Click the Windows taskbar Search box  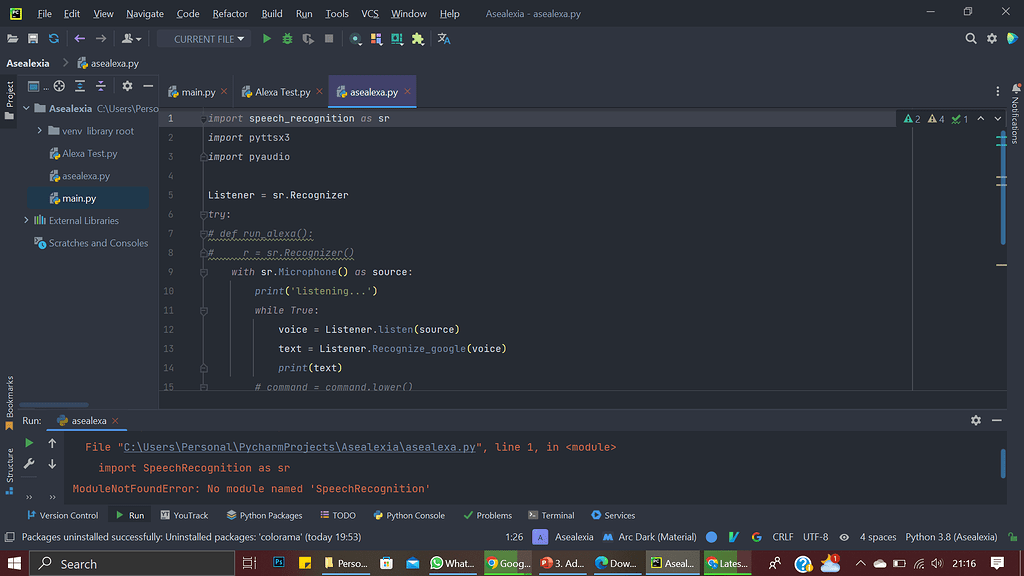point(133,563)
